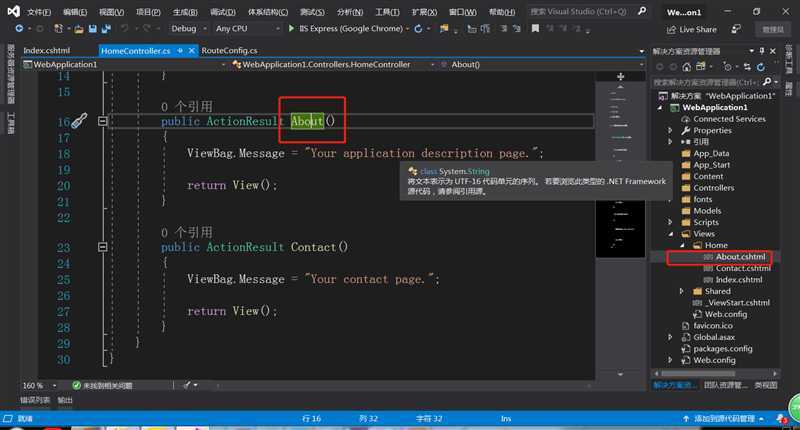
Task: Expand the Shared folder
Action: 682,291
